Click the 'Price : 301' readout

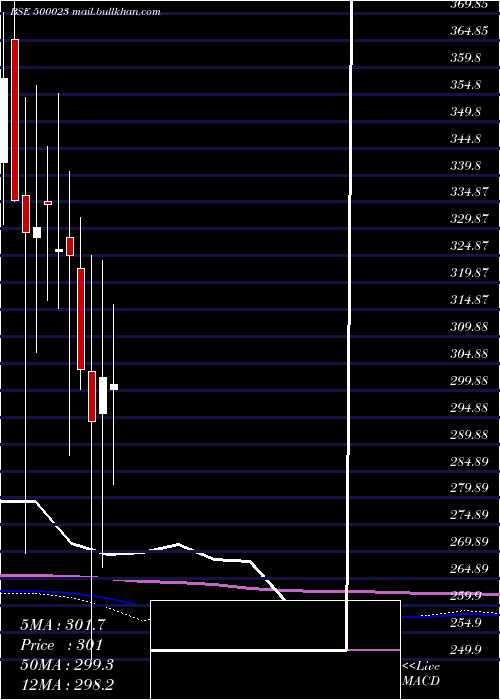click(62, 645)
